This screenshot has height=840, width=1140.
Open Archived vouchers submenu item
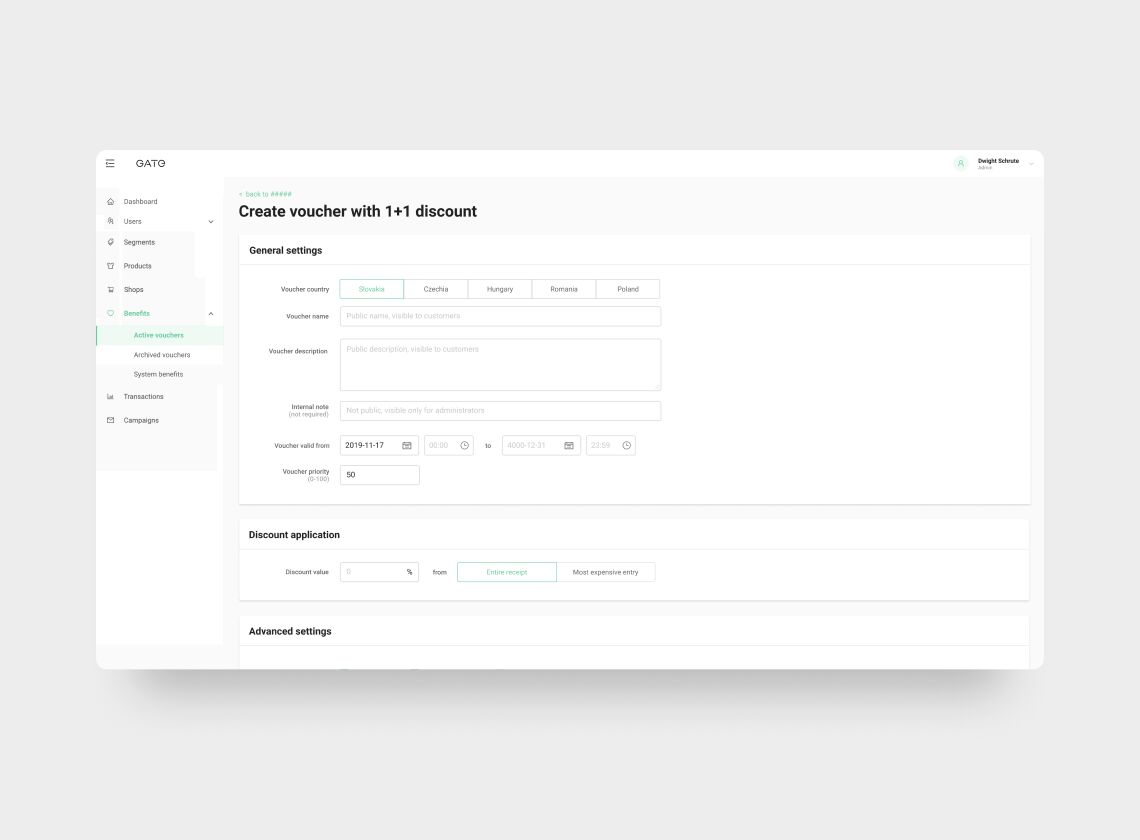click(161, 355)
